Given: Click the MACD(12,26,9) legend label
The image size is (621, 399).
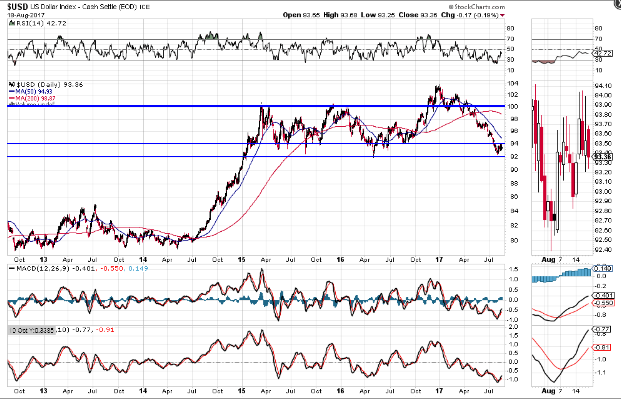Looking at the screenshot, I should (x=43, y=269).
